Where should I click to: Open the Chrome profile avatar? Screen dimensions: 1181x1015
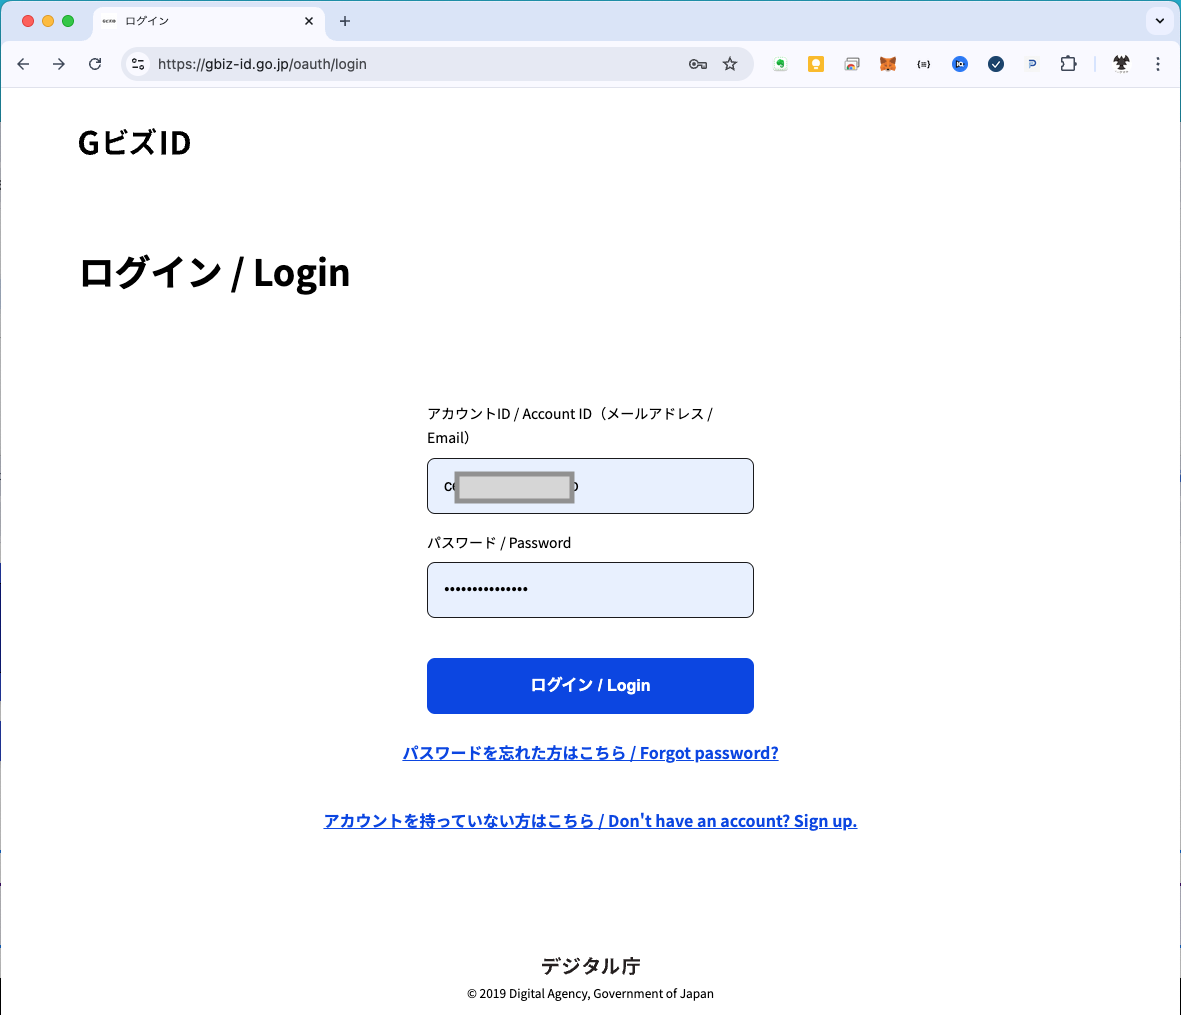coord(1122,64)
